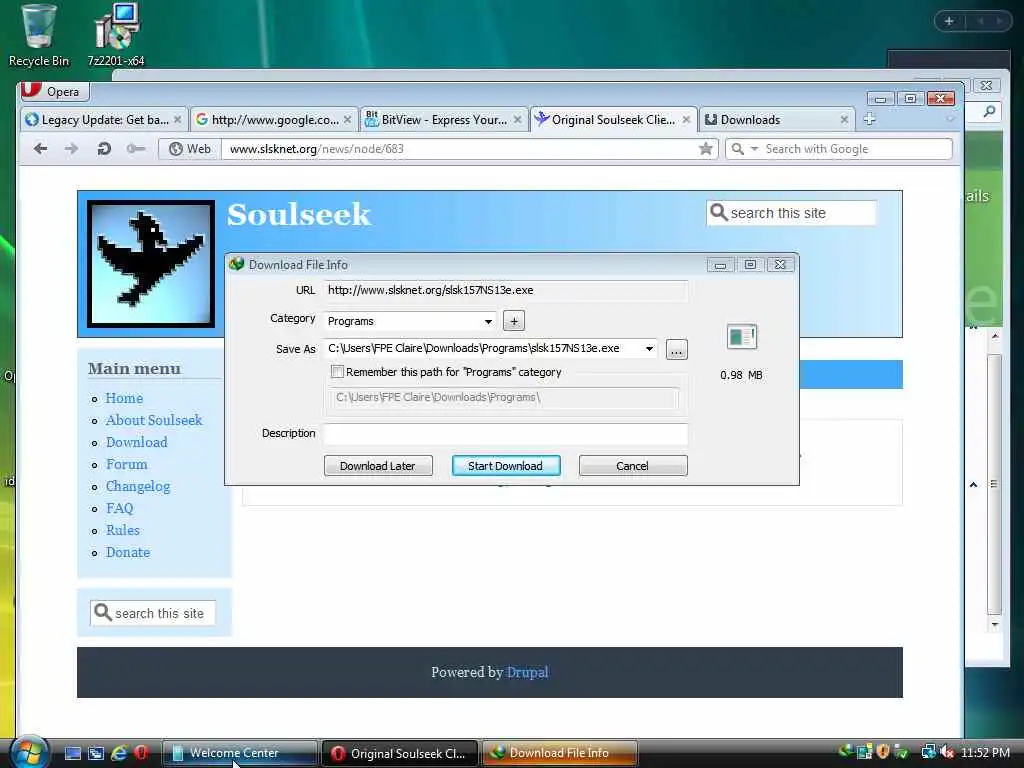
Task: Click the background window's scroll up arrow
Action: pyautogui.click(x=995, y=336)
